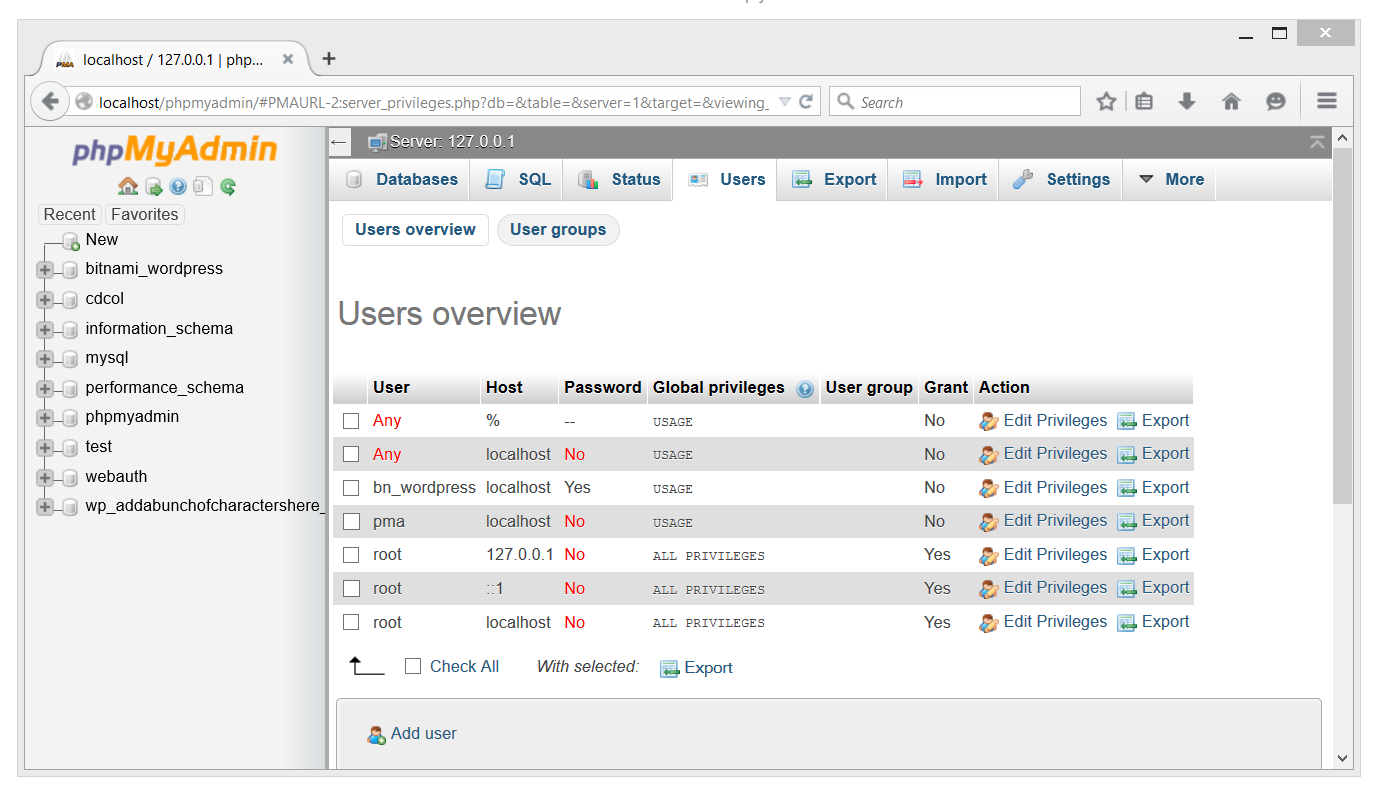Viewport: 1381px width, 793px height.
Task: Click Edit Privileges icon for bn_wordpress user
Action: point(989,488)
